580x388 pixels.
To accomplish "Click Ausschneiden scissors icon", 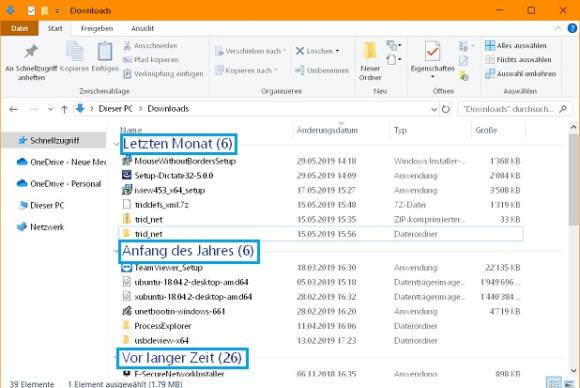I will 127,45.
